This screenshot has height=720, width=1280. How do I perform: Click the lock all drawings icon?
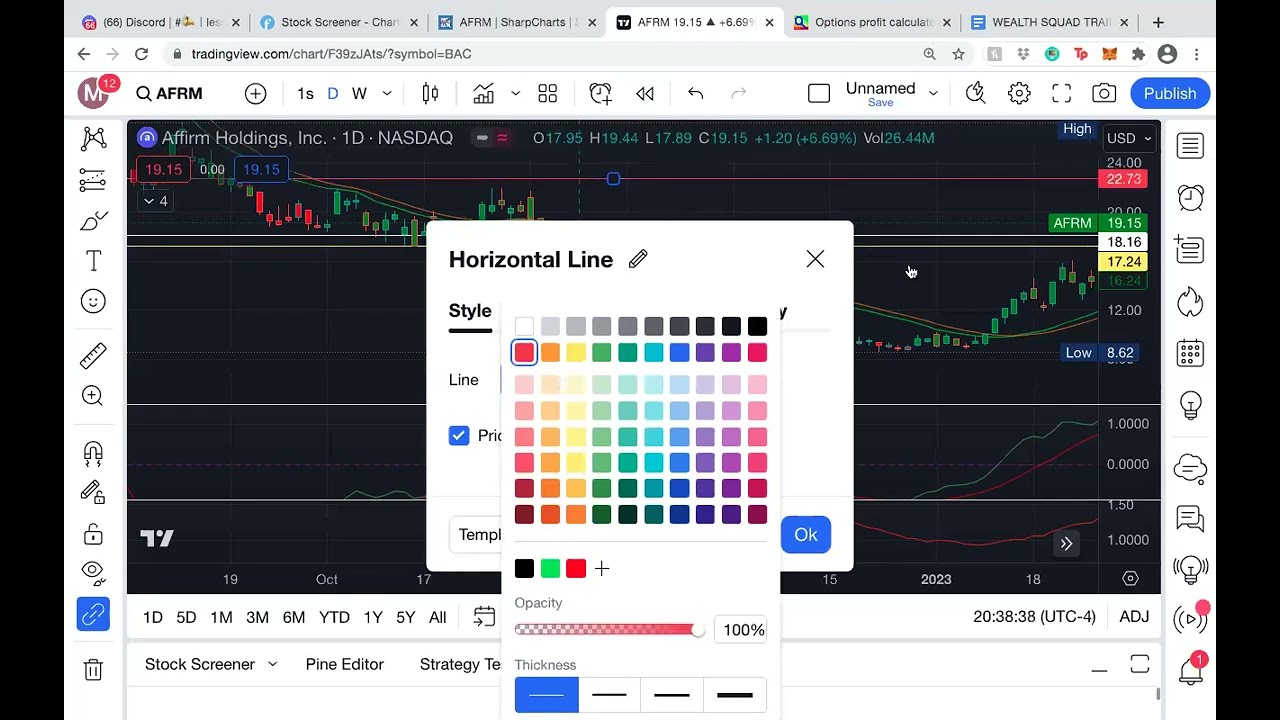tap(93, 534)
